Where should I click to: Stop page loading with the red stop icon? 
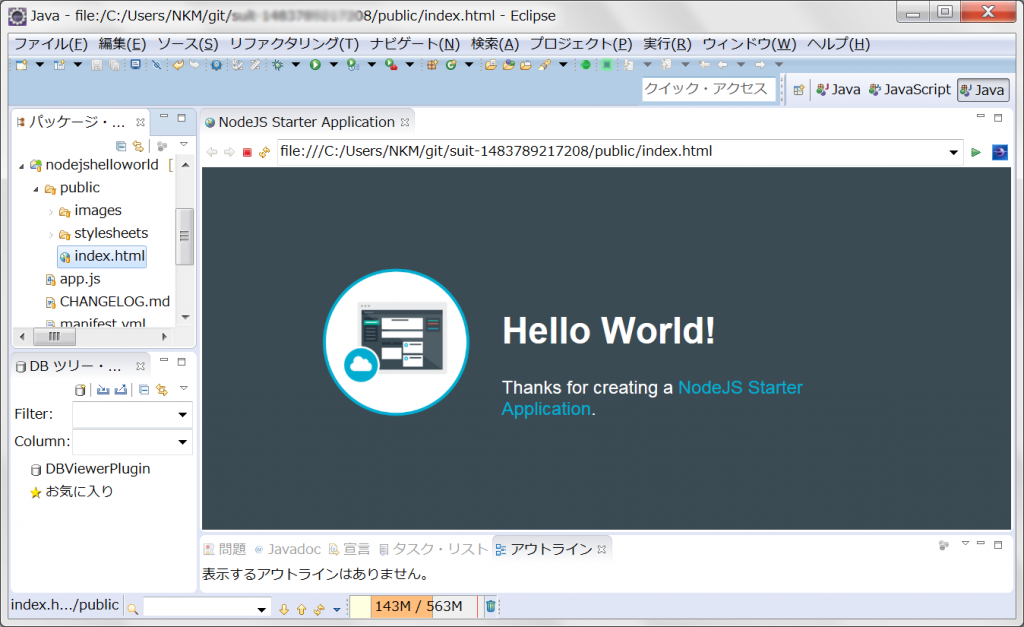(x=248, y=152)
